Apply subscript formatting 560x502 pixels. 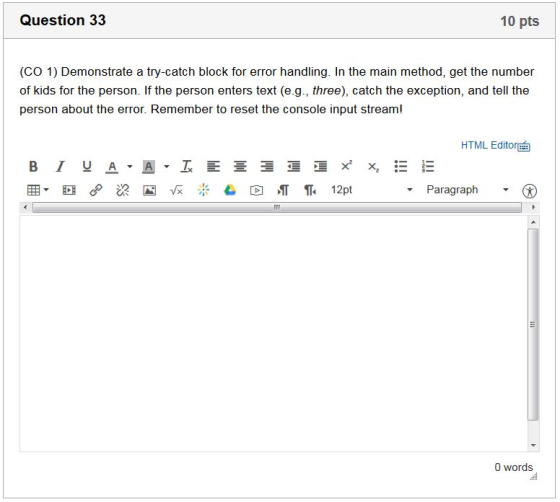pyautogui.click(x=373, y=167)
